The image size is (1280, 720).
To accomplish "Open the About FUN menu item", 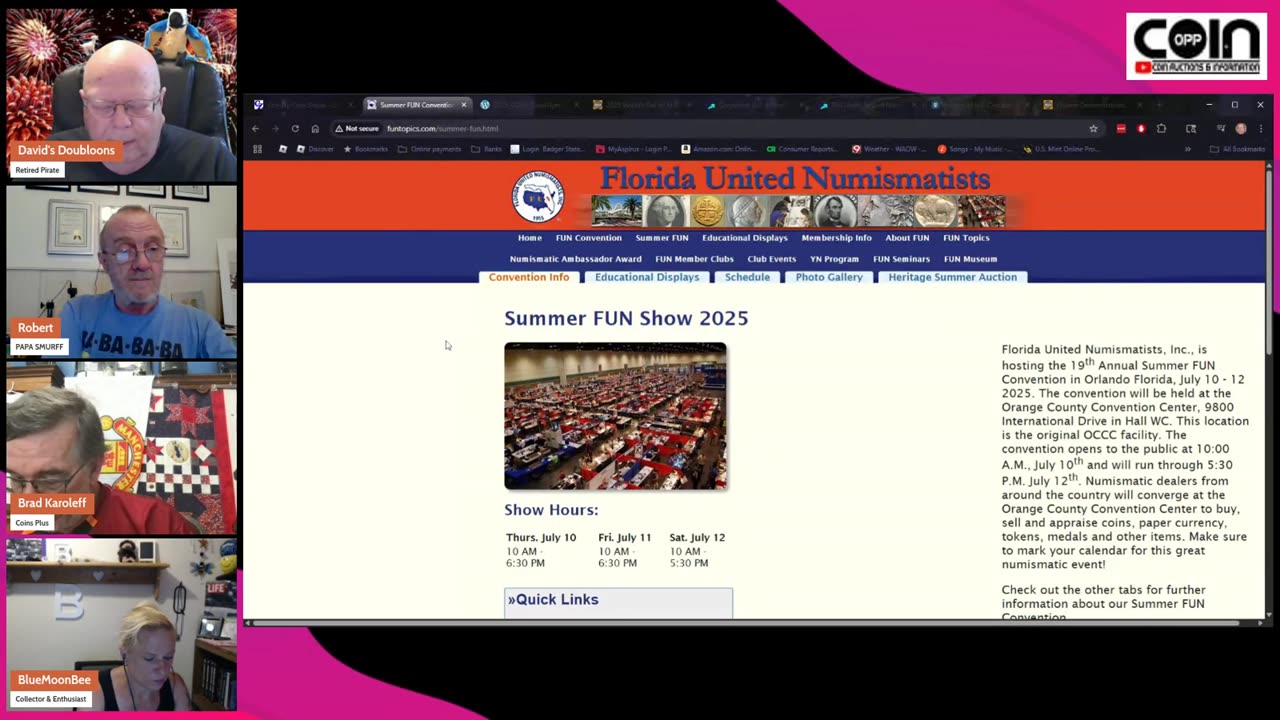I will 907,238.
